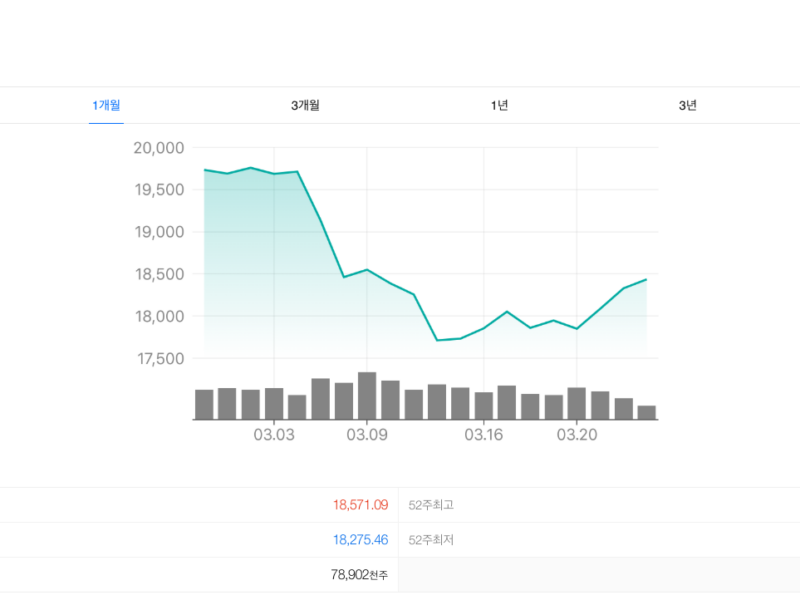Screen dimensions: 800x600
Task: Switch to the 1개월 period tab
Action: coord(106,106)
